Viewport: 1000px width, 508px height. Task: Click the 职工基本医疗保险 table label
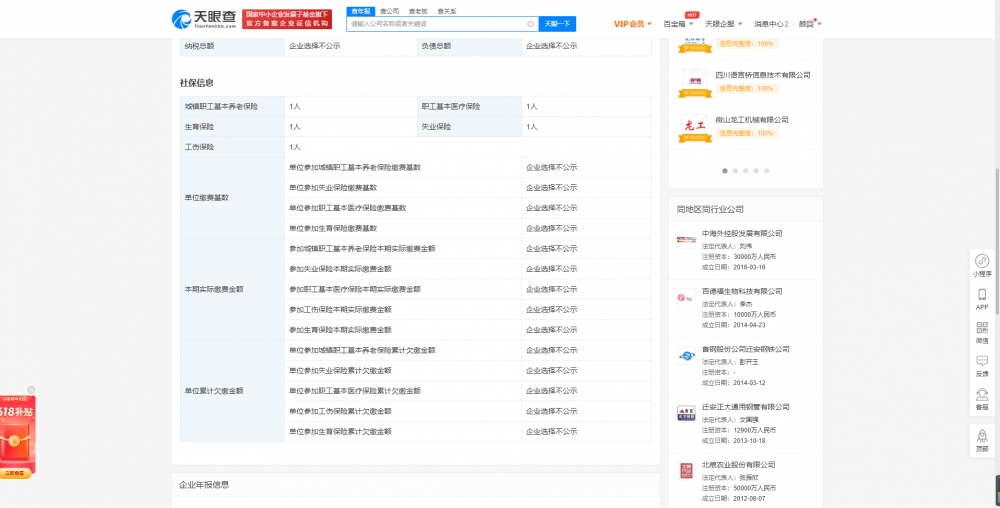click(451, 106)
